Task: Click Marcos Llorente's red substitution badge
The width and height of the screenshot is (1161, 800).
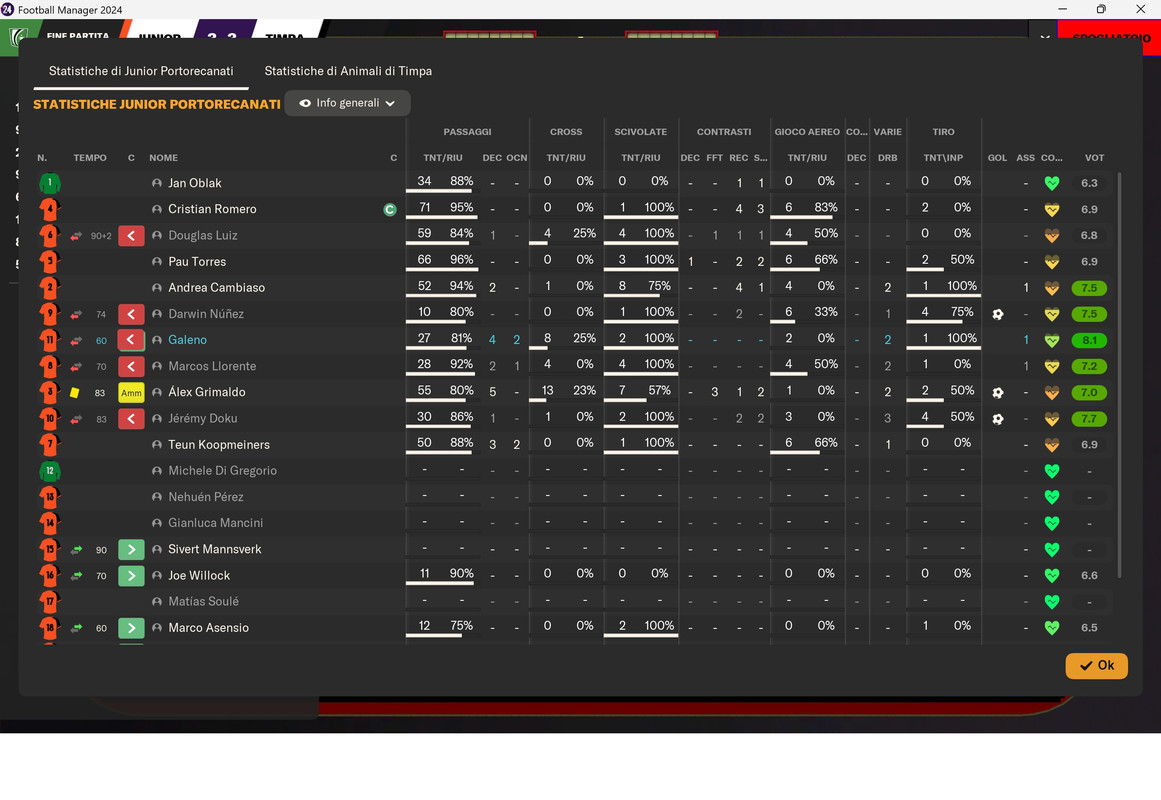Action: [x=131, y=366]
